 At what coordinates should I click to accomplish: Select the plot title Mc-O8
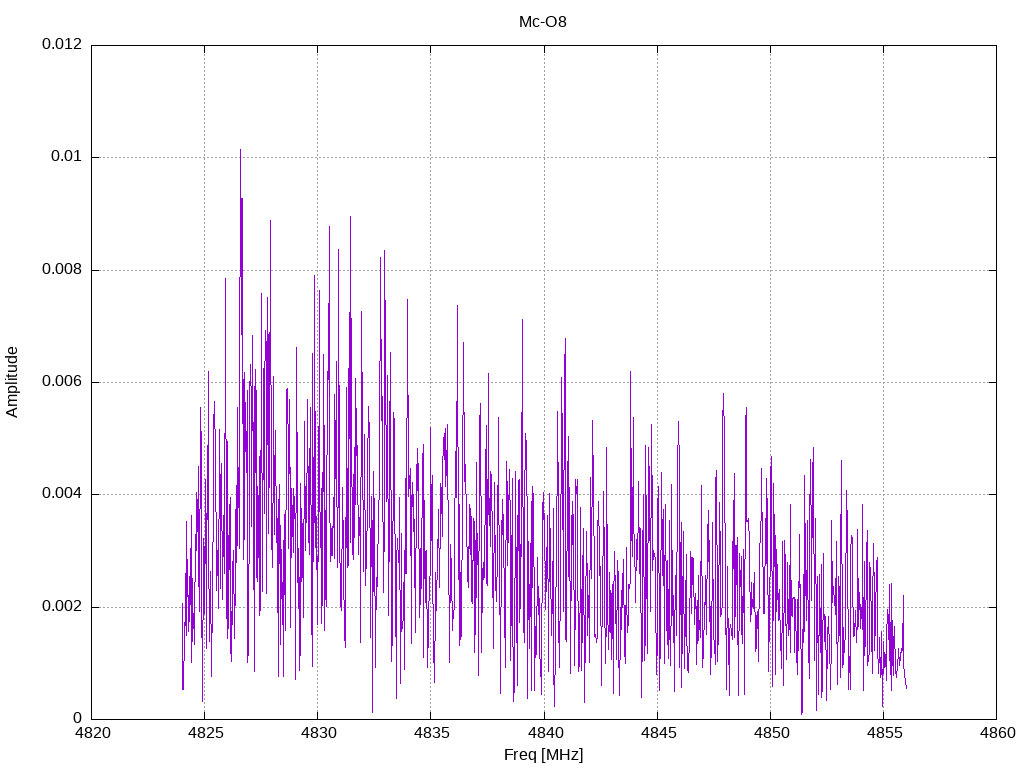(543, 22)
